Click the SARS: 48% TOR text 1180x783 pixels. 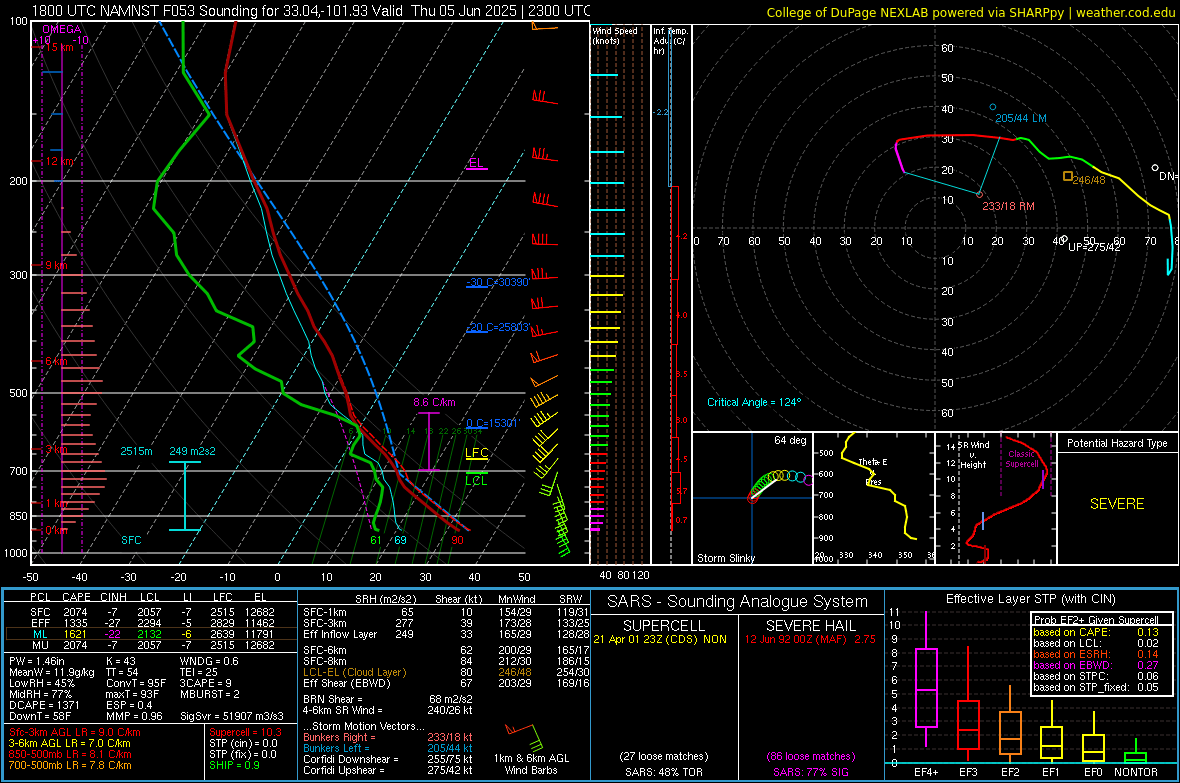(664, 772)
